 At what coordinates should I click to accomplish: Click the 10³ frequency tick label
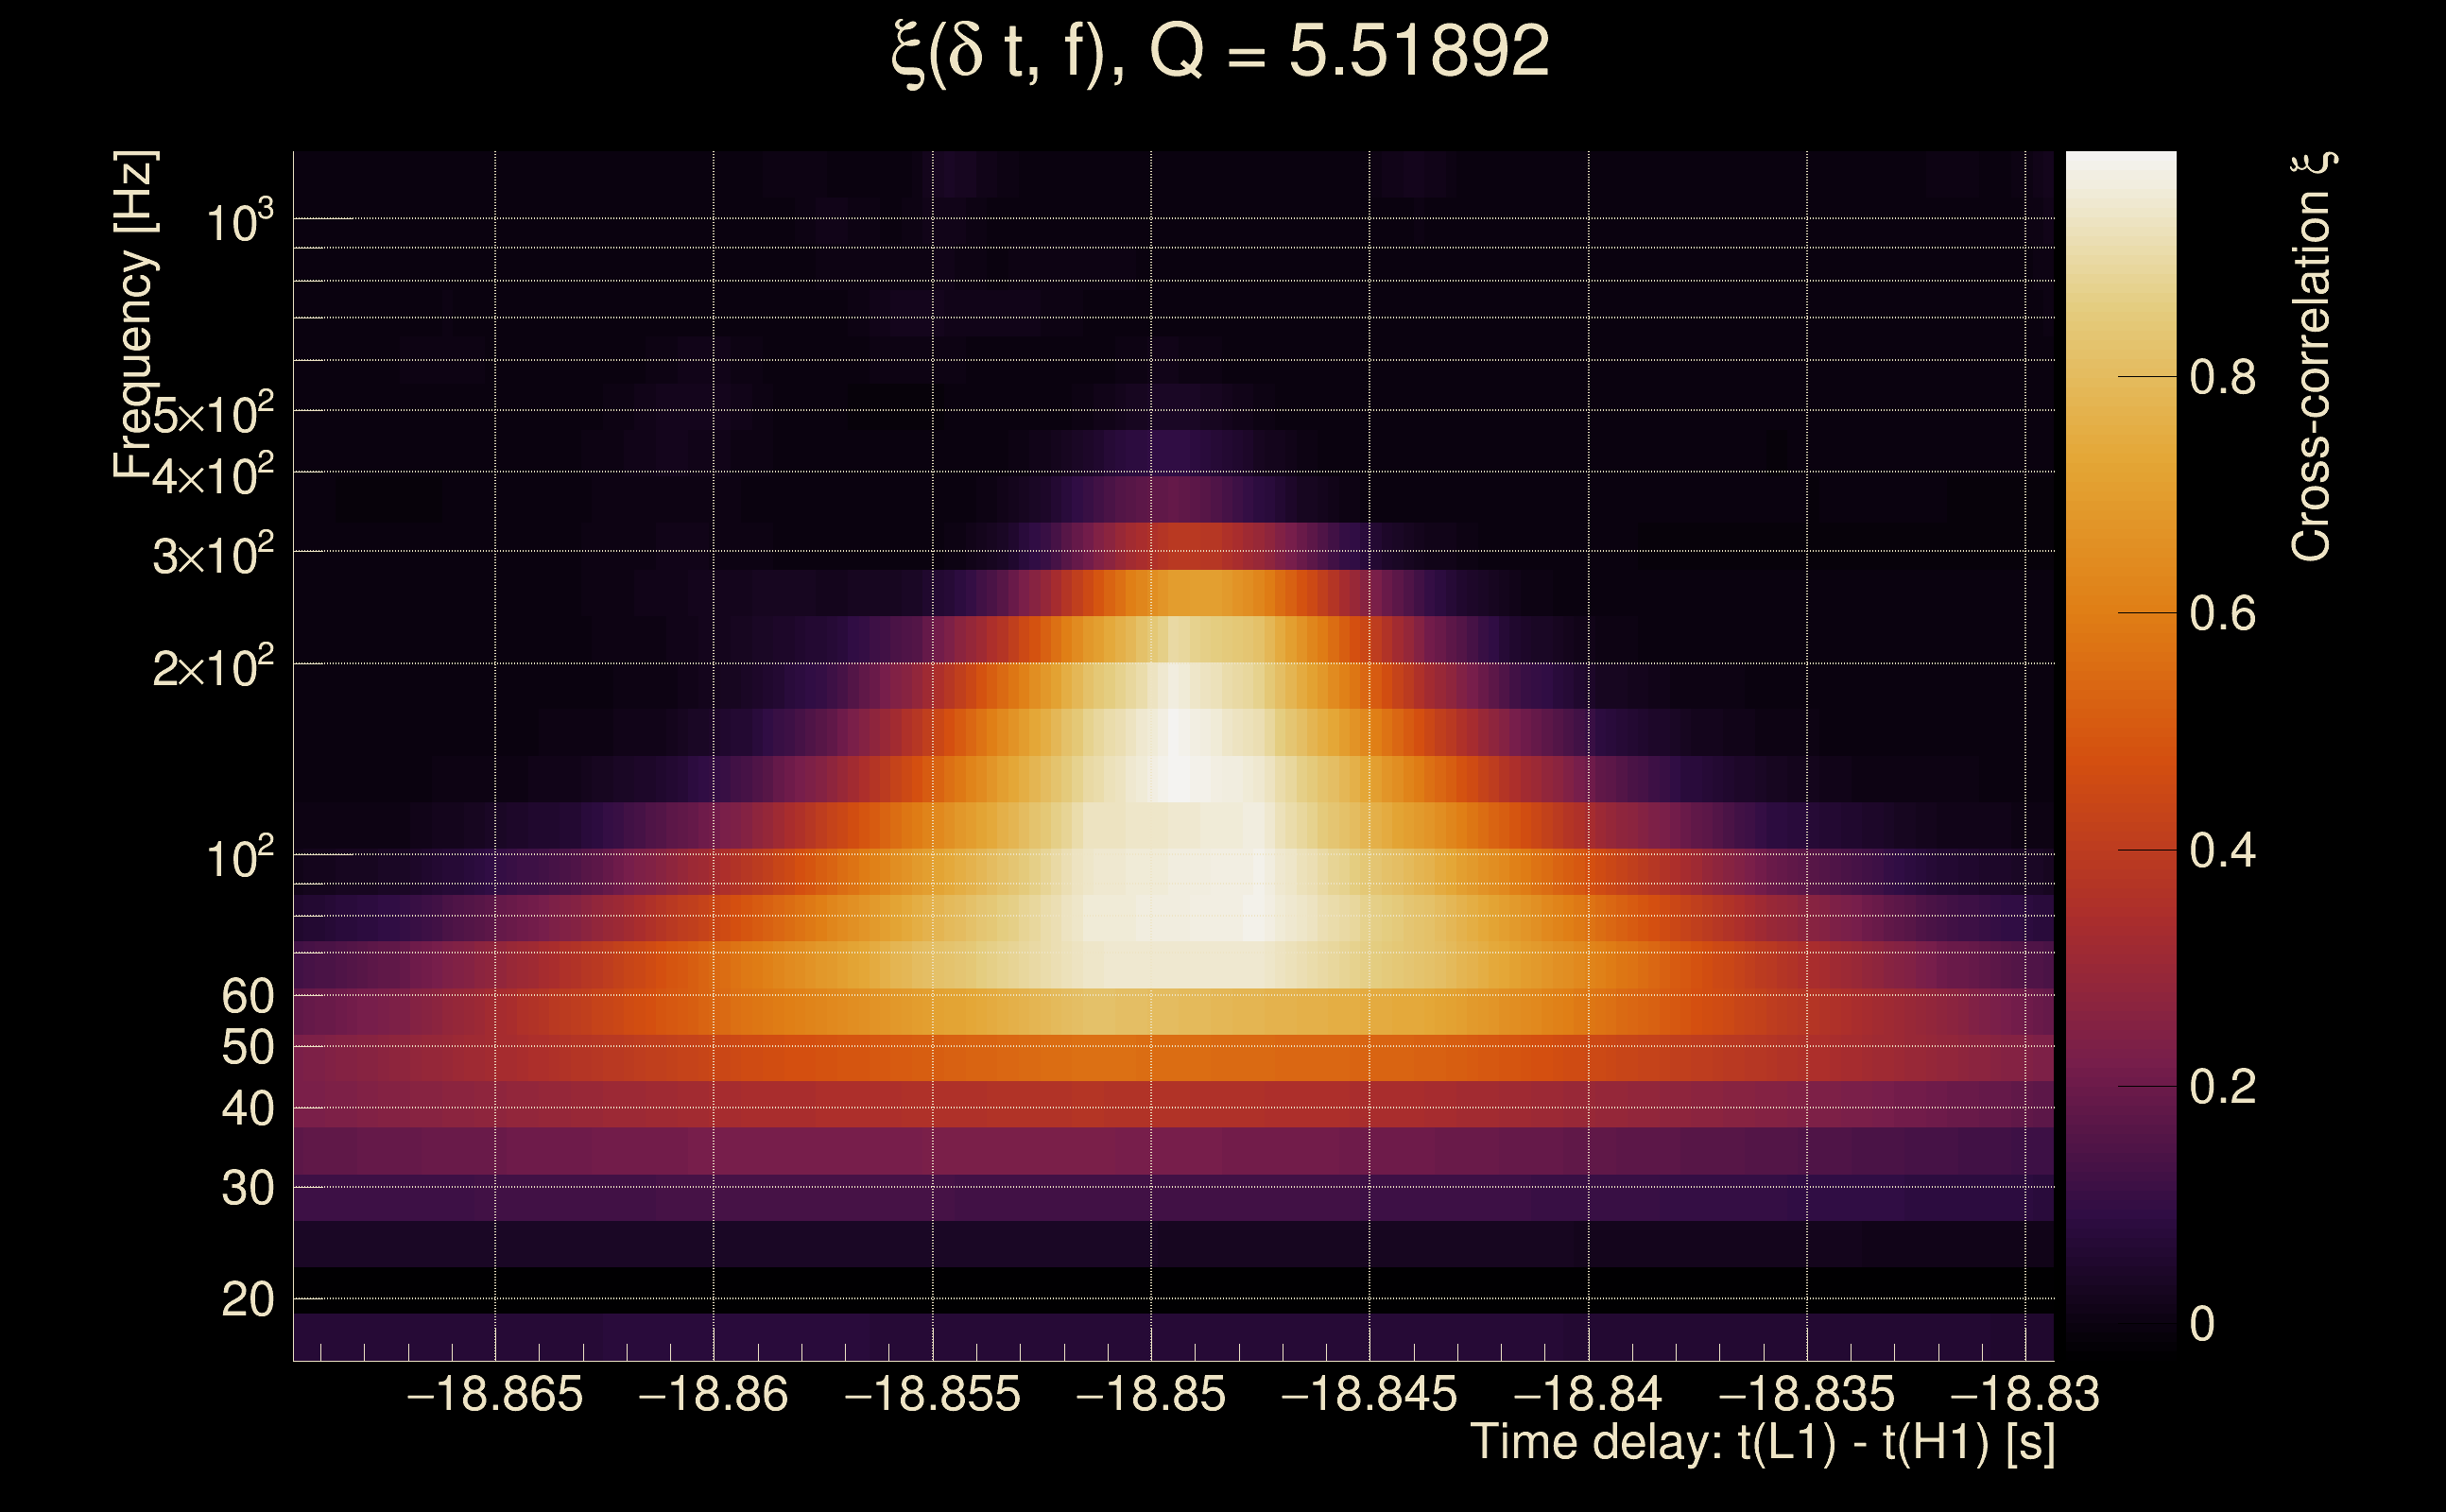239,221
